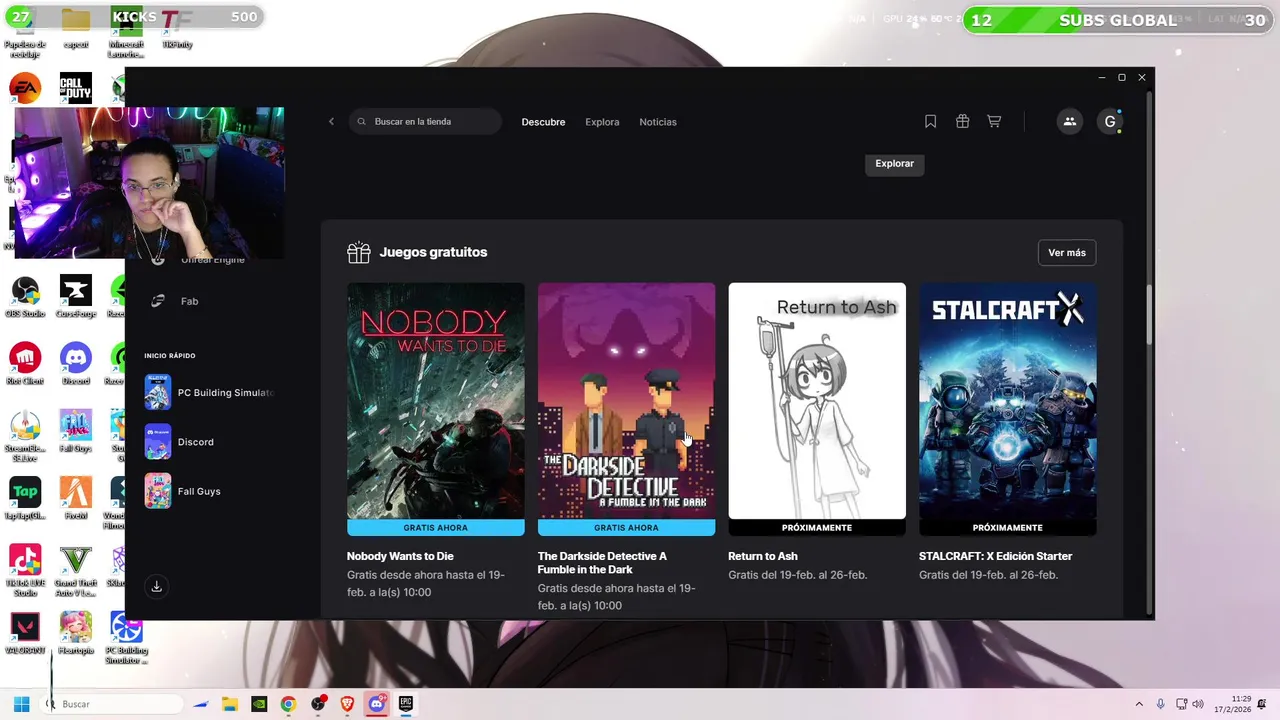The width and height of the screenshot is (1280, 720).
Task: Click 'The Darkside Detective A Fumble in the Dark' title
Action: coord(602,563)
